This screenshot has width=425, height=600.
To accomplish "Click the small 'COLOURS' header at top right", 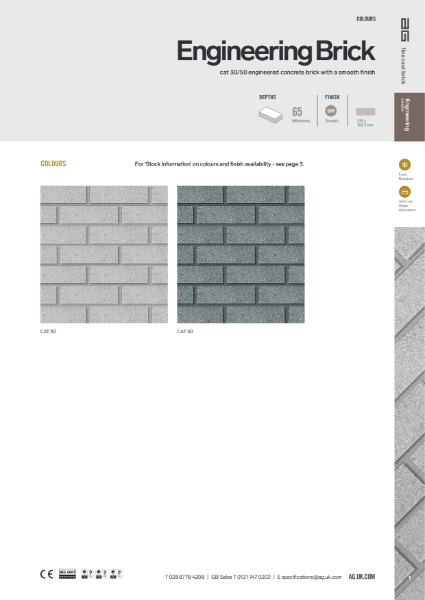I will pos(366,18).
